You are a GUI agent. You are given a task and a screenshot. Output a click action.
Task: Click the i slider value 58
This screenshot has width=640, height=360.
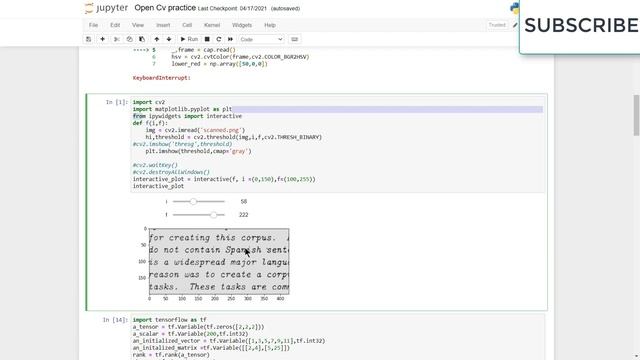click(x=244, y=201)
